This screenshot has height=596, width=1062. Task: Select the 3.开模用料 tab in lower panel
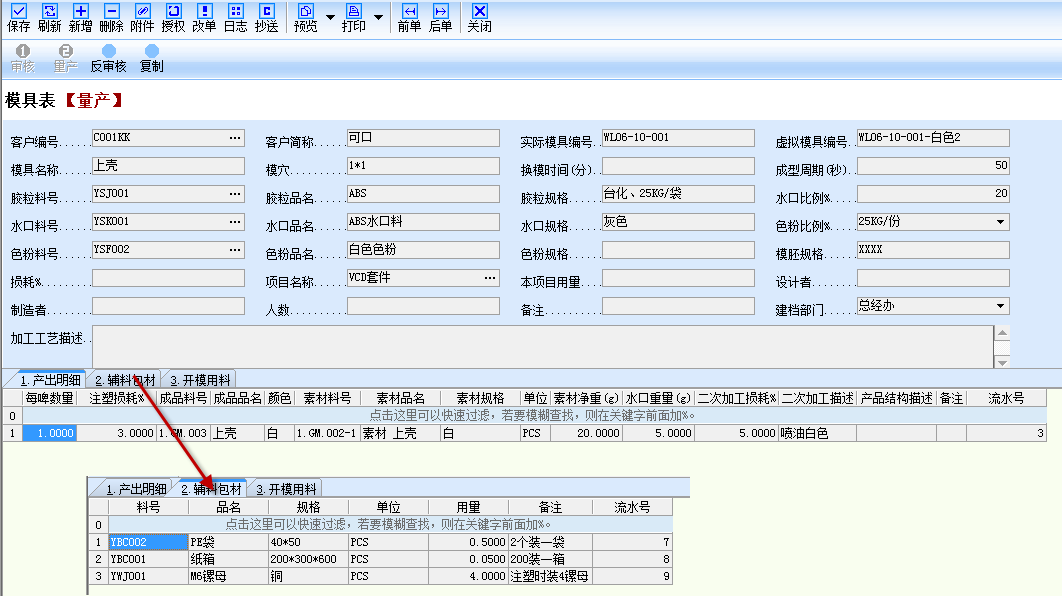pyautogui.click(x=286, y=489)
